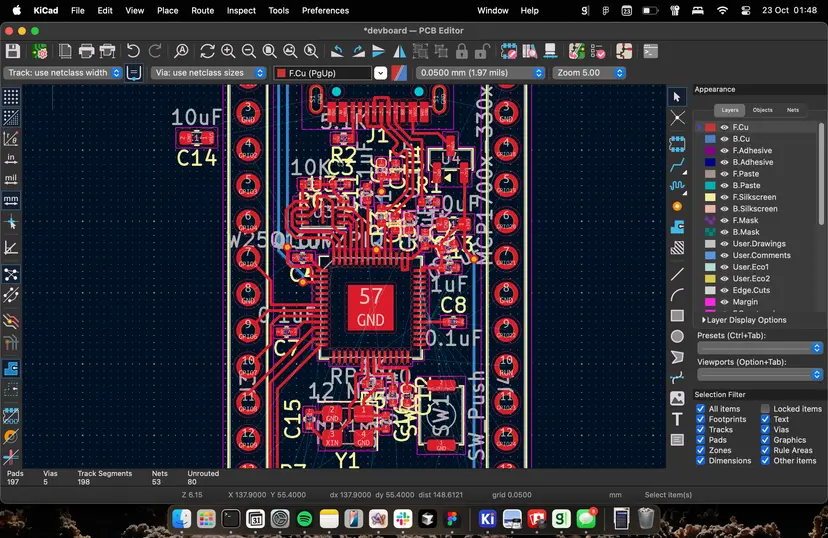Open the Zoom 5.00 dropdown

(x=589, y=73)
